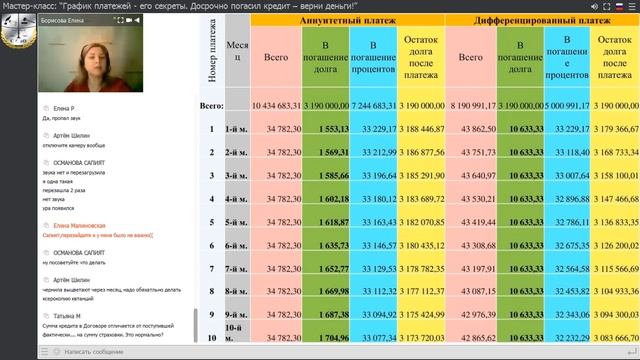Click message отключите камеру вообще
Image resolution: width=640 pixels, height=360 pixels.
(73, 145)
